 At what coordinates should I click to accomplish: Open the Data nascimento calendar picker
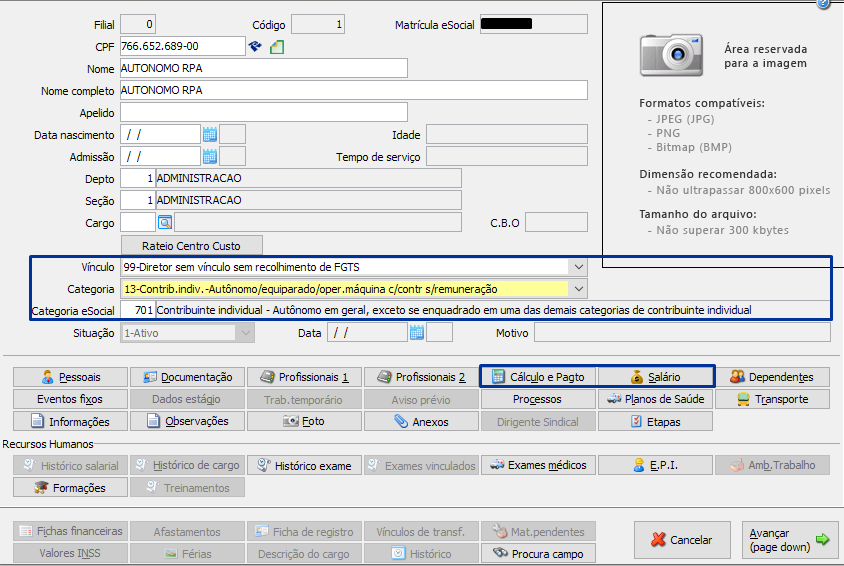click(209, 135)
